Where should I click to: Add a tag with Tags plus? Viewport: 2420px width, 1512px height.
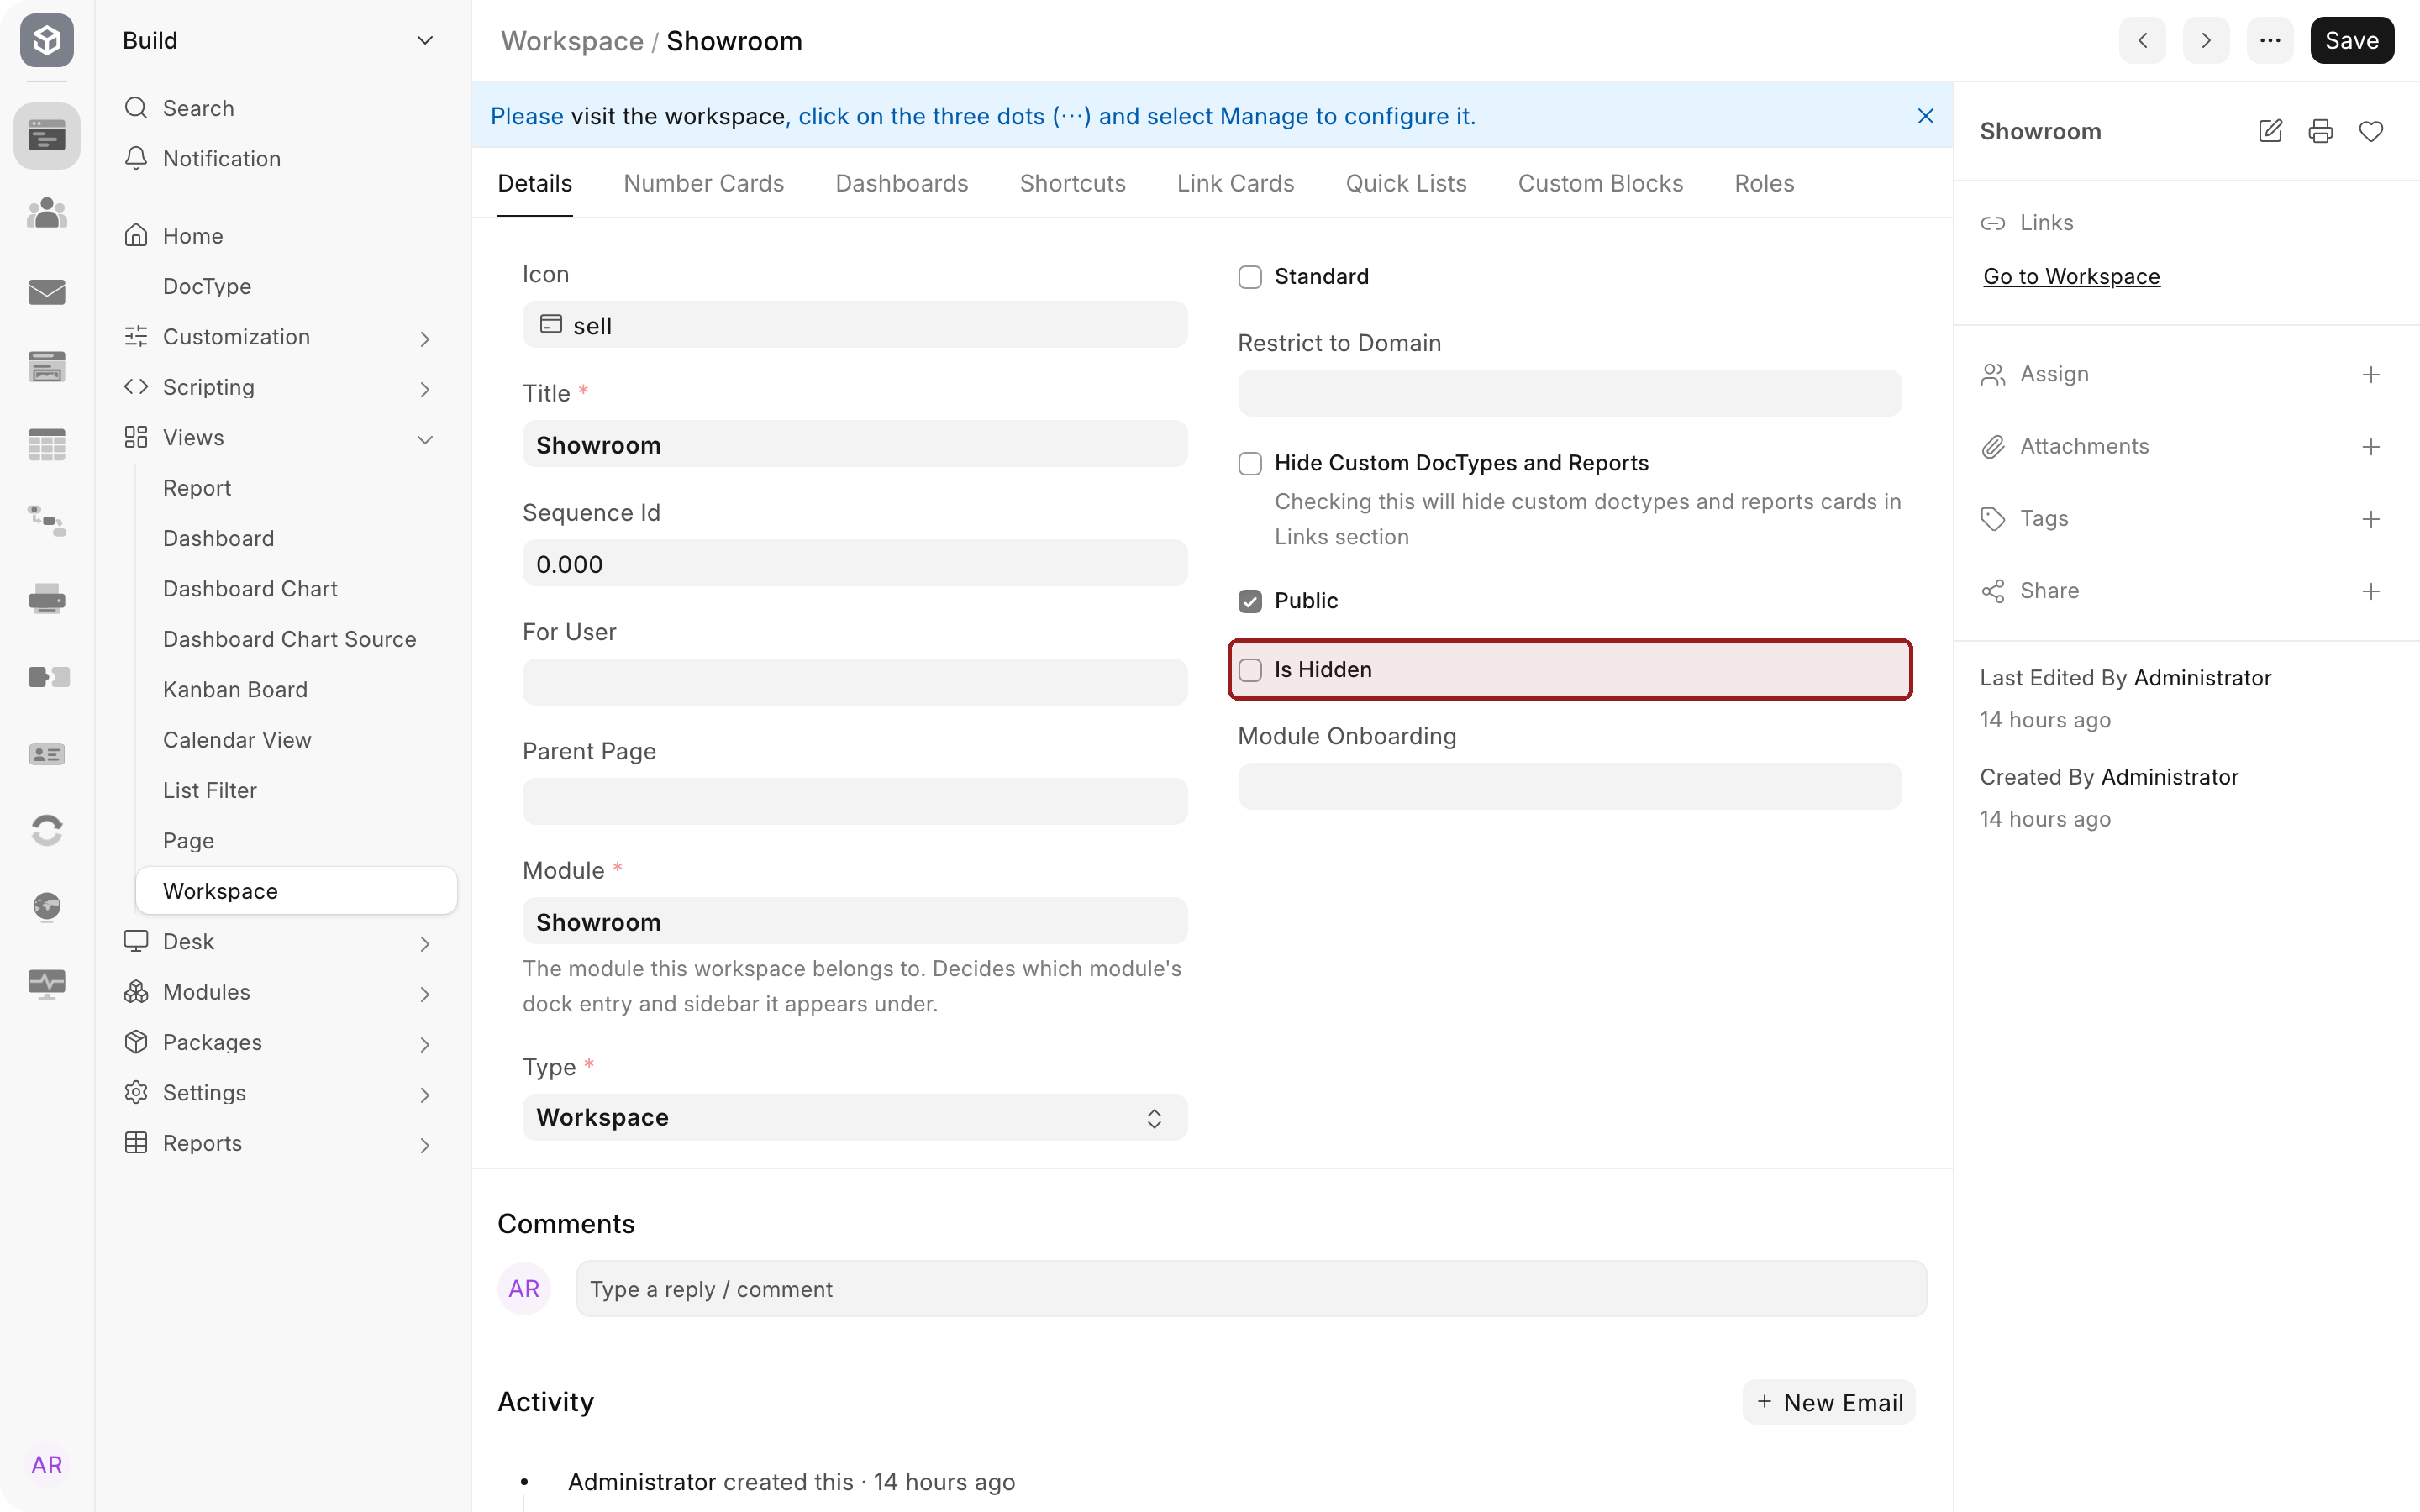(x=2371, y=519)
